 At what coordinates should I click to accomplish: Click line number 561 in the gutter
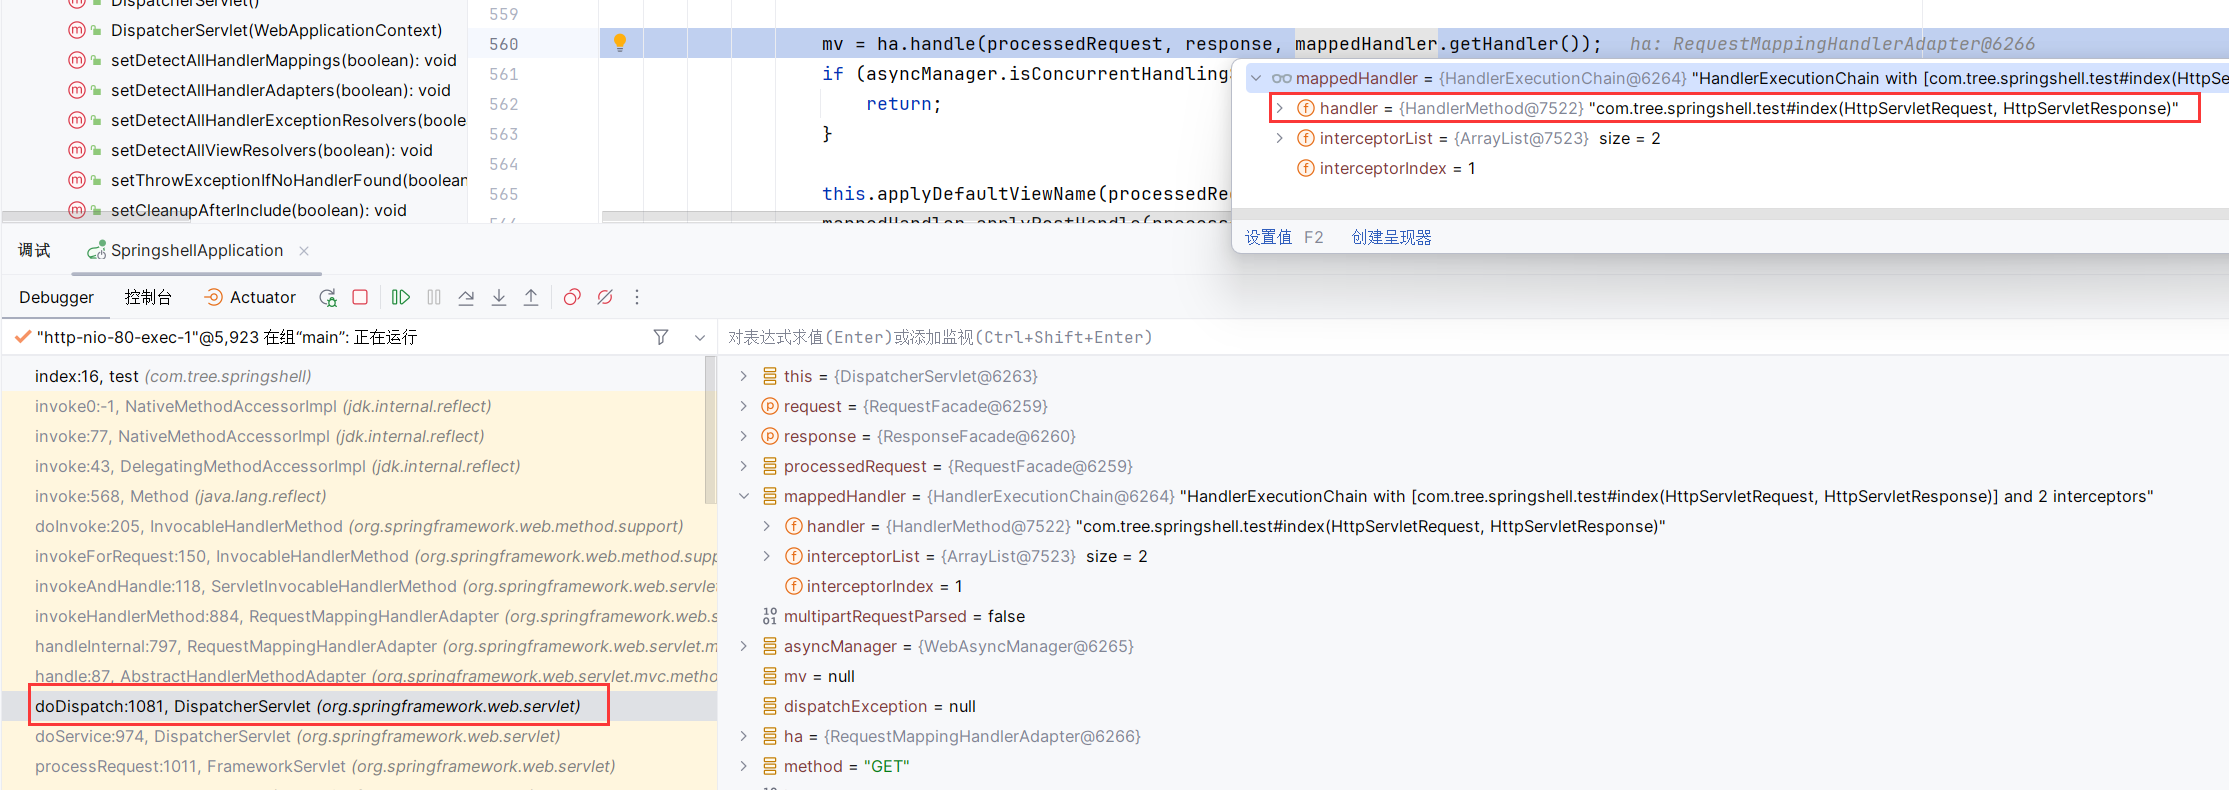(x=504, y=74)
